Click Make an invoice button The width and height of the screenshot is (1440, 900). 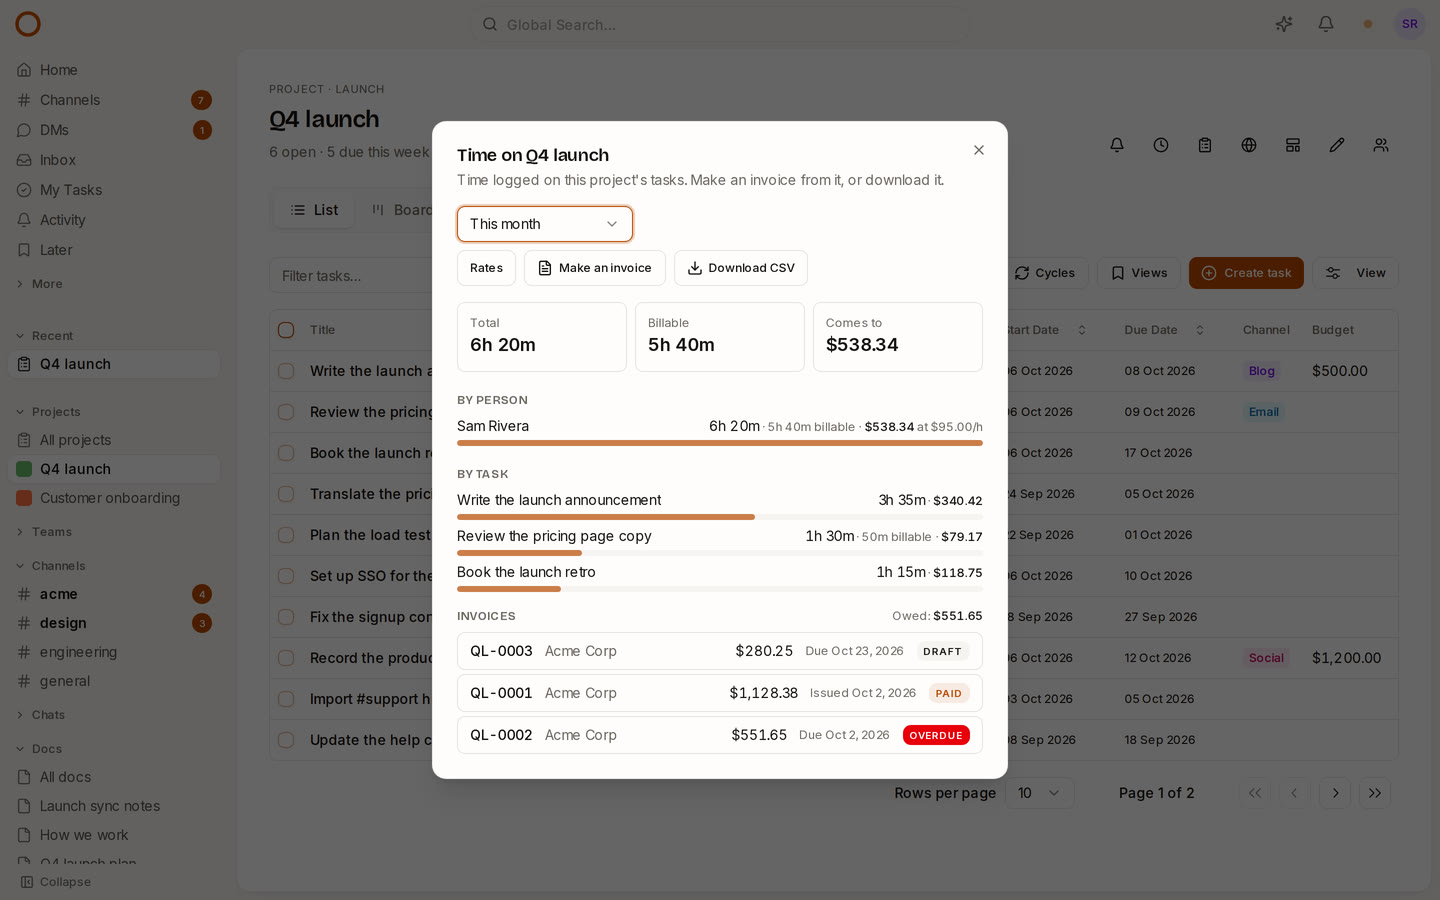click(x=595, y=268)
